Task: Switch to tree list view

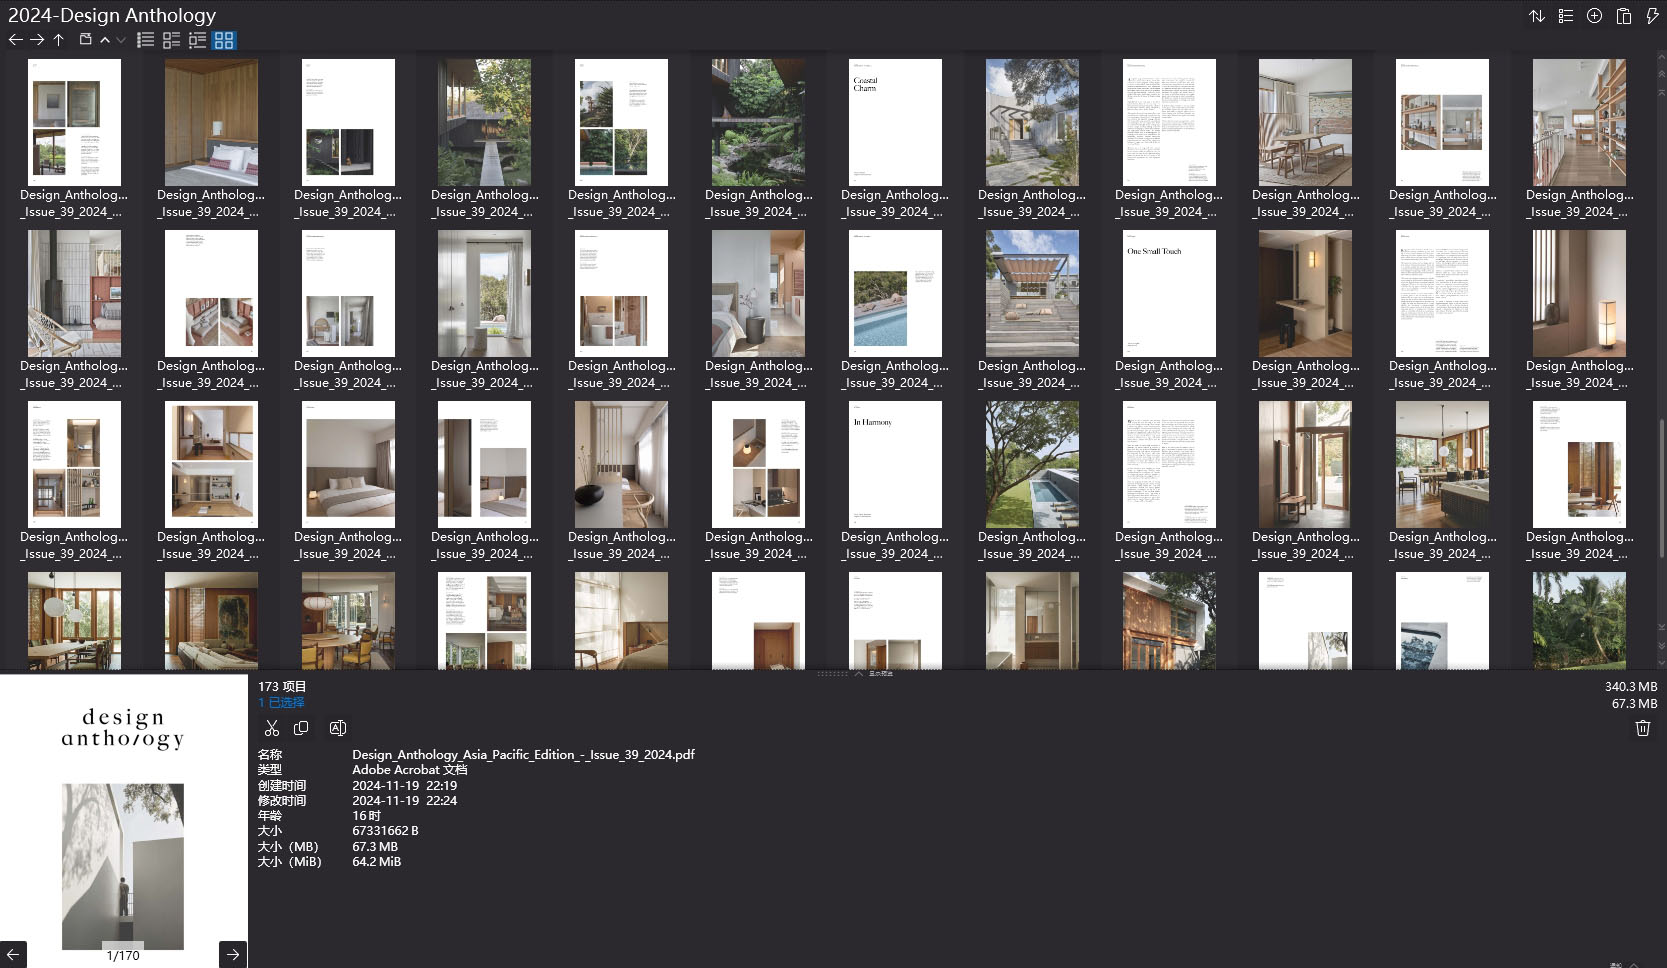Action: pyautogui.click(x=198, y=40)
